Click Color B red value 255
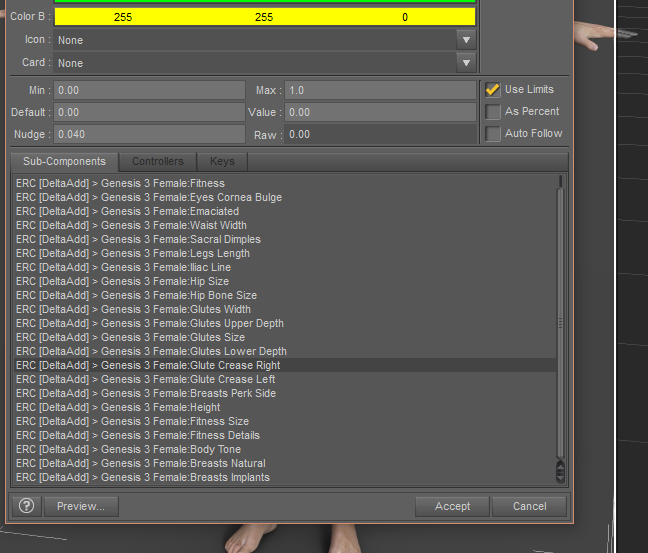This screenshot has width=648, height=553. [x=123, y=17]
